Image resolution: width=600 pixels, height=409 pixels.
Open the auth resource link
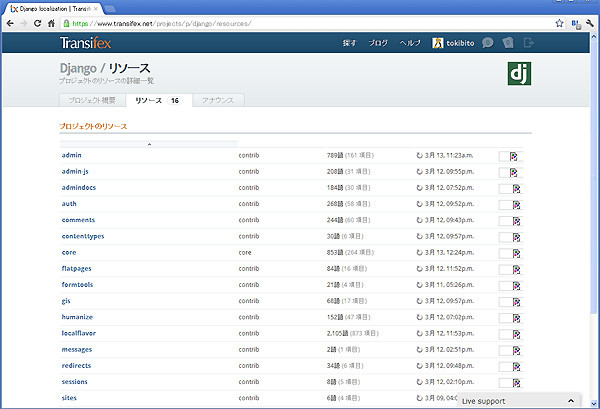coord(69,204)
